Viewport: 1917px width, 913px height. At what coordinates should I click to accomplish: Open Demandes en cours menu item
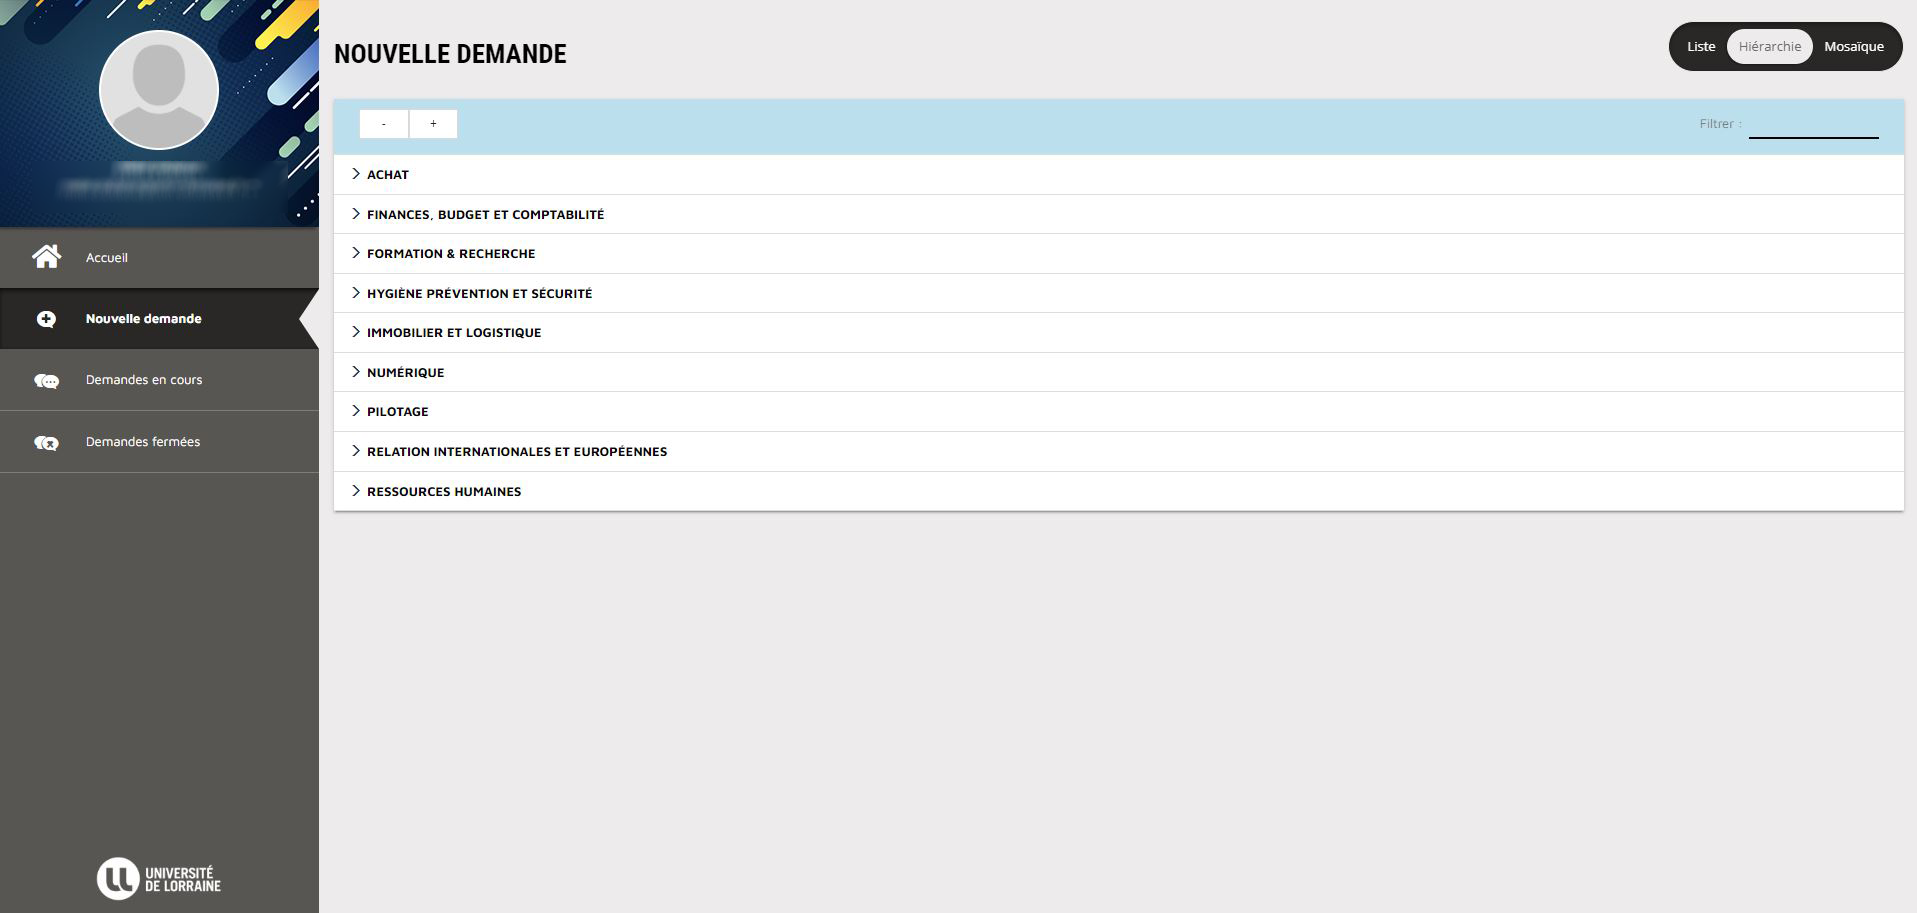click(x=144, y=380)
